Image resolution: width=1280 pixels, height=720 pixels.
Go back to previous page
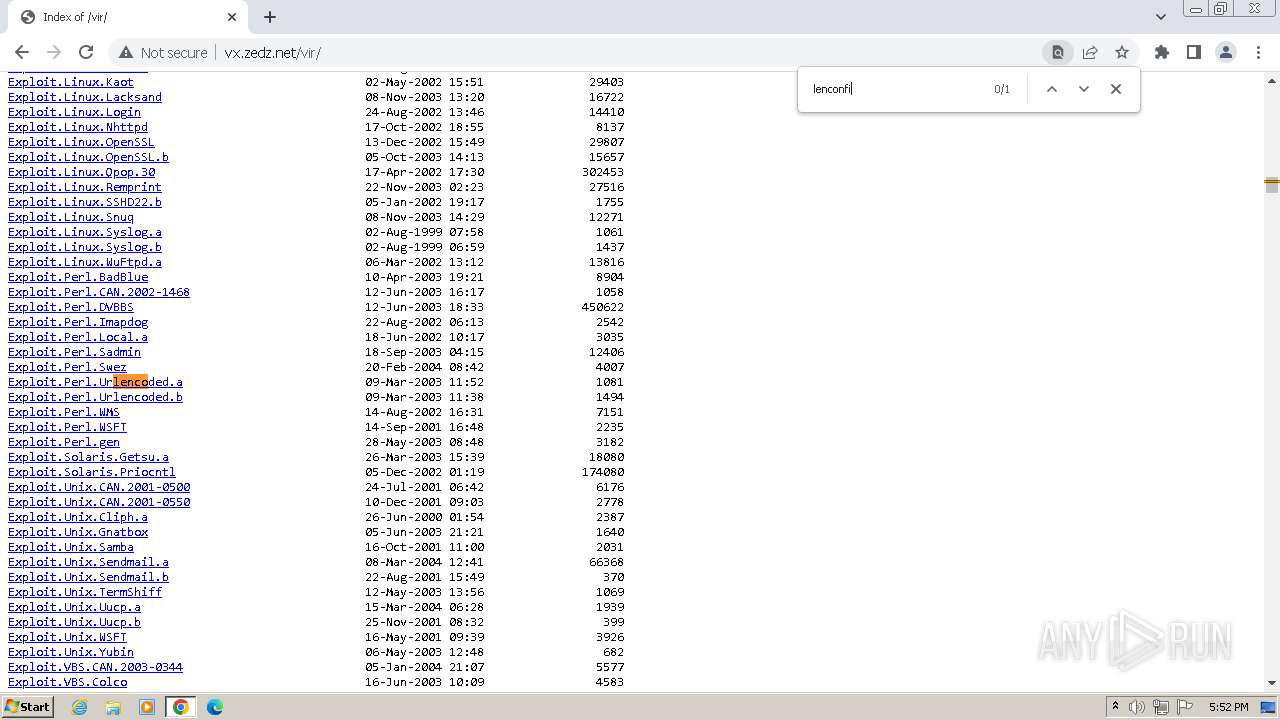(x=22, y=52)
